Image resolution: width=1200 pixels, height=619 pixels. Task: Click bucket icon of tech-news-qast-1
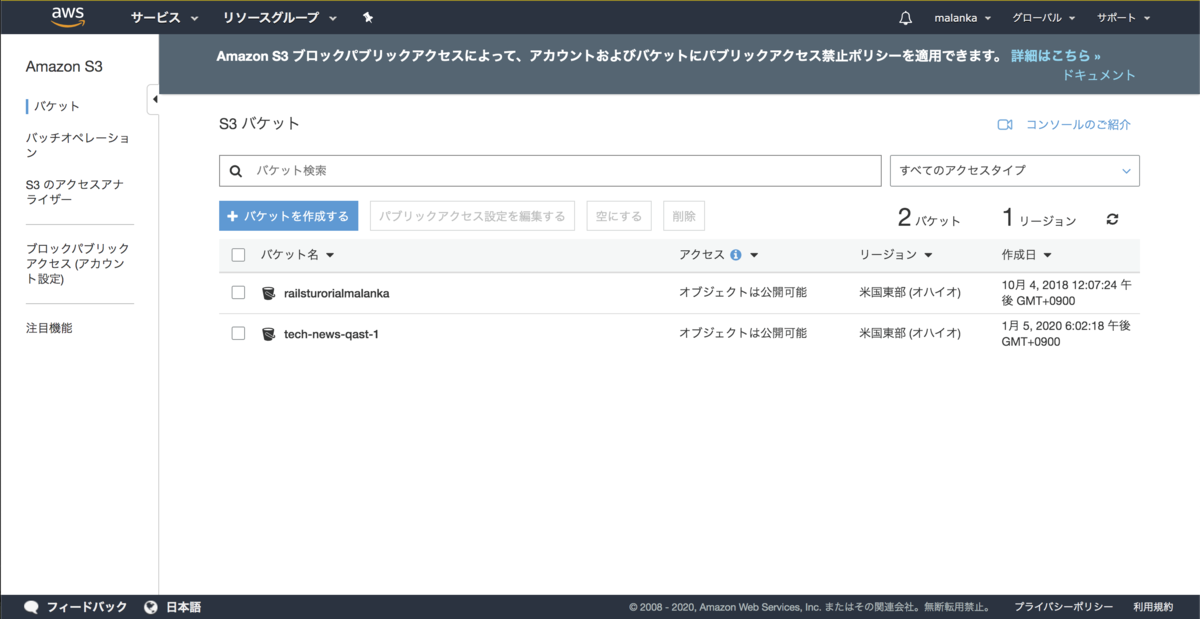pos(268,334)
